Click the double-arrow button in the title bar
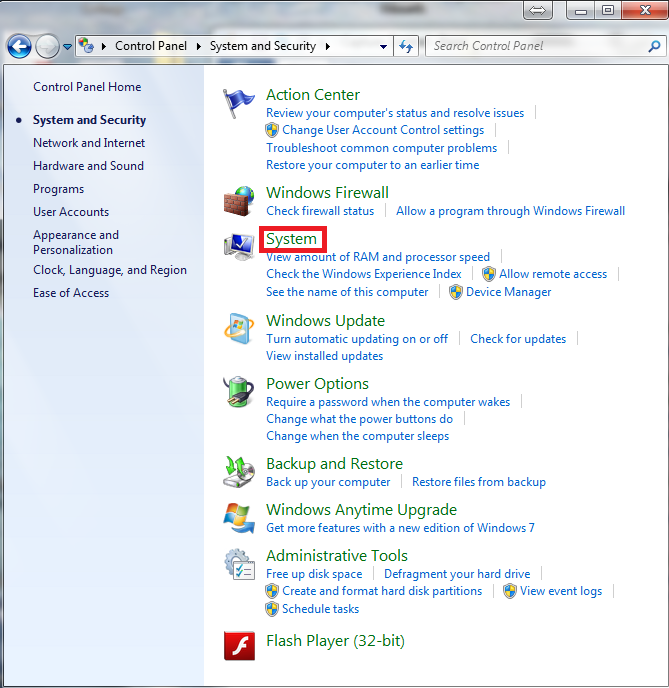This screenshot has height=688, width=669. pos(538,10)
